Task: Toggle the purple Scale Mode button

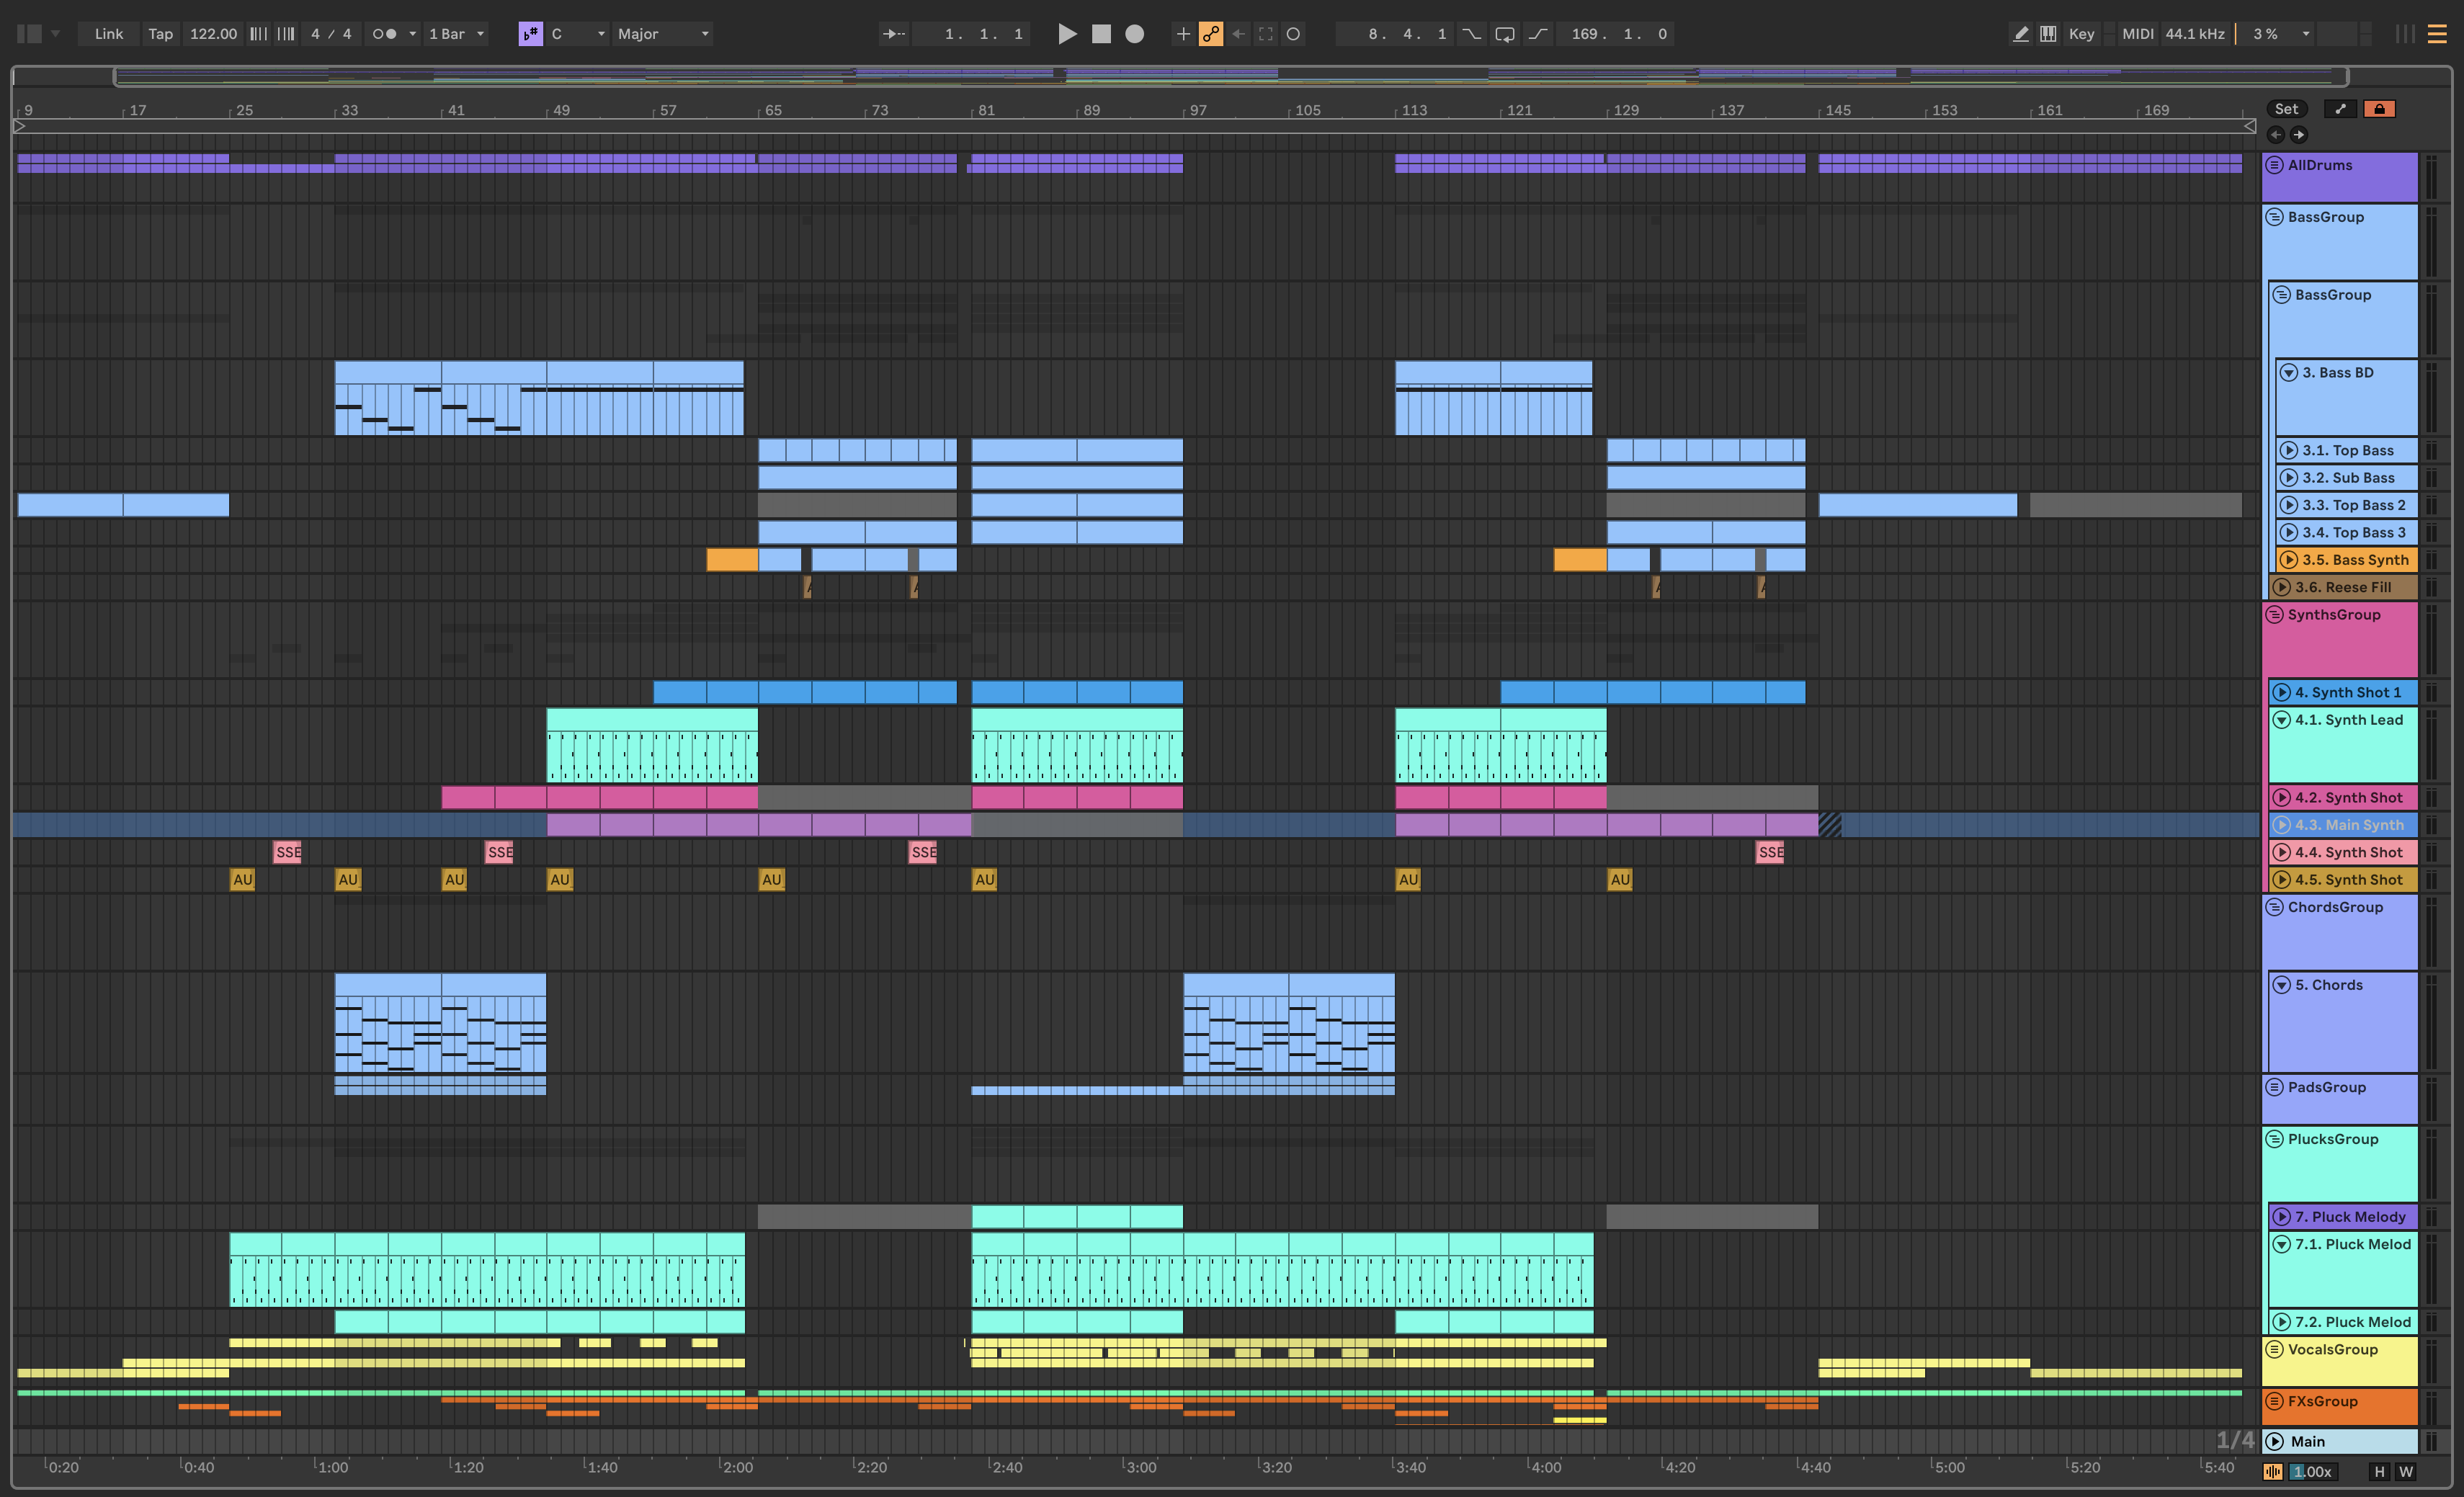Action: tap(530, 34)
